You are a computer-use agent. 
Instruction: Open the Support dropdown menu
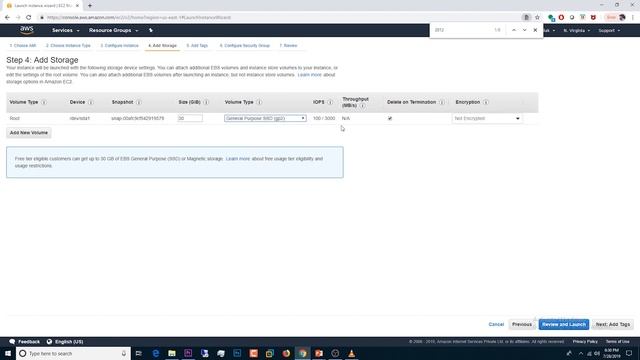(x=609, y=31)
